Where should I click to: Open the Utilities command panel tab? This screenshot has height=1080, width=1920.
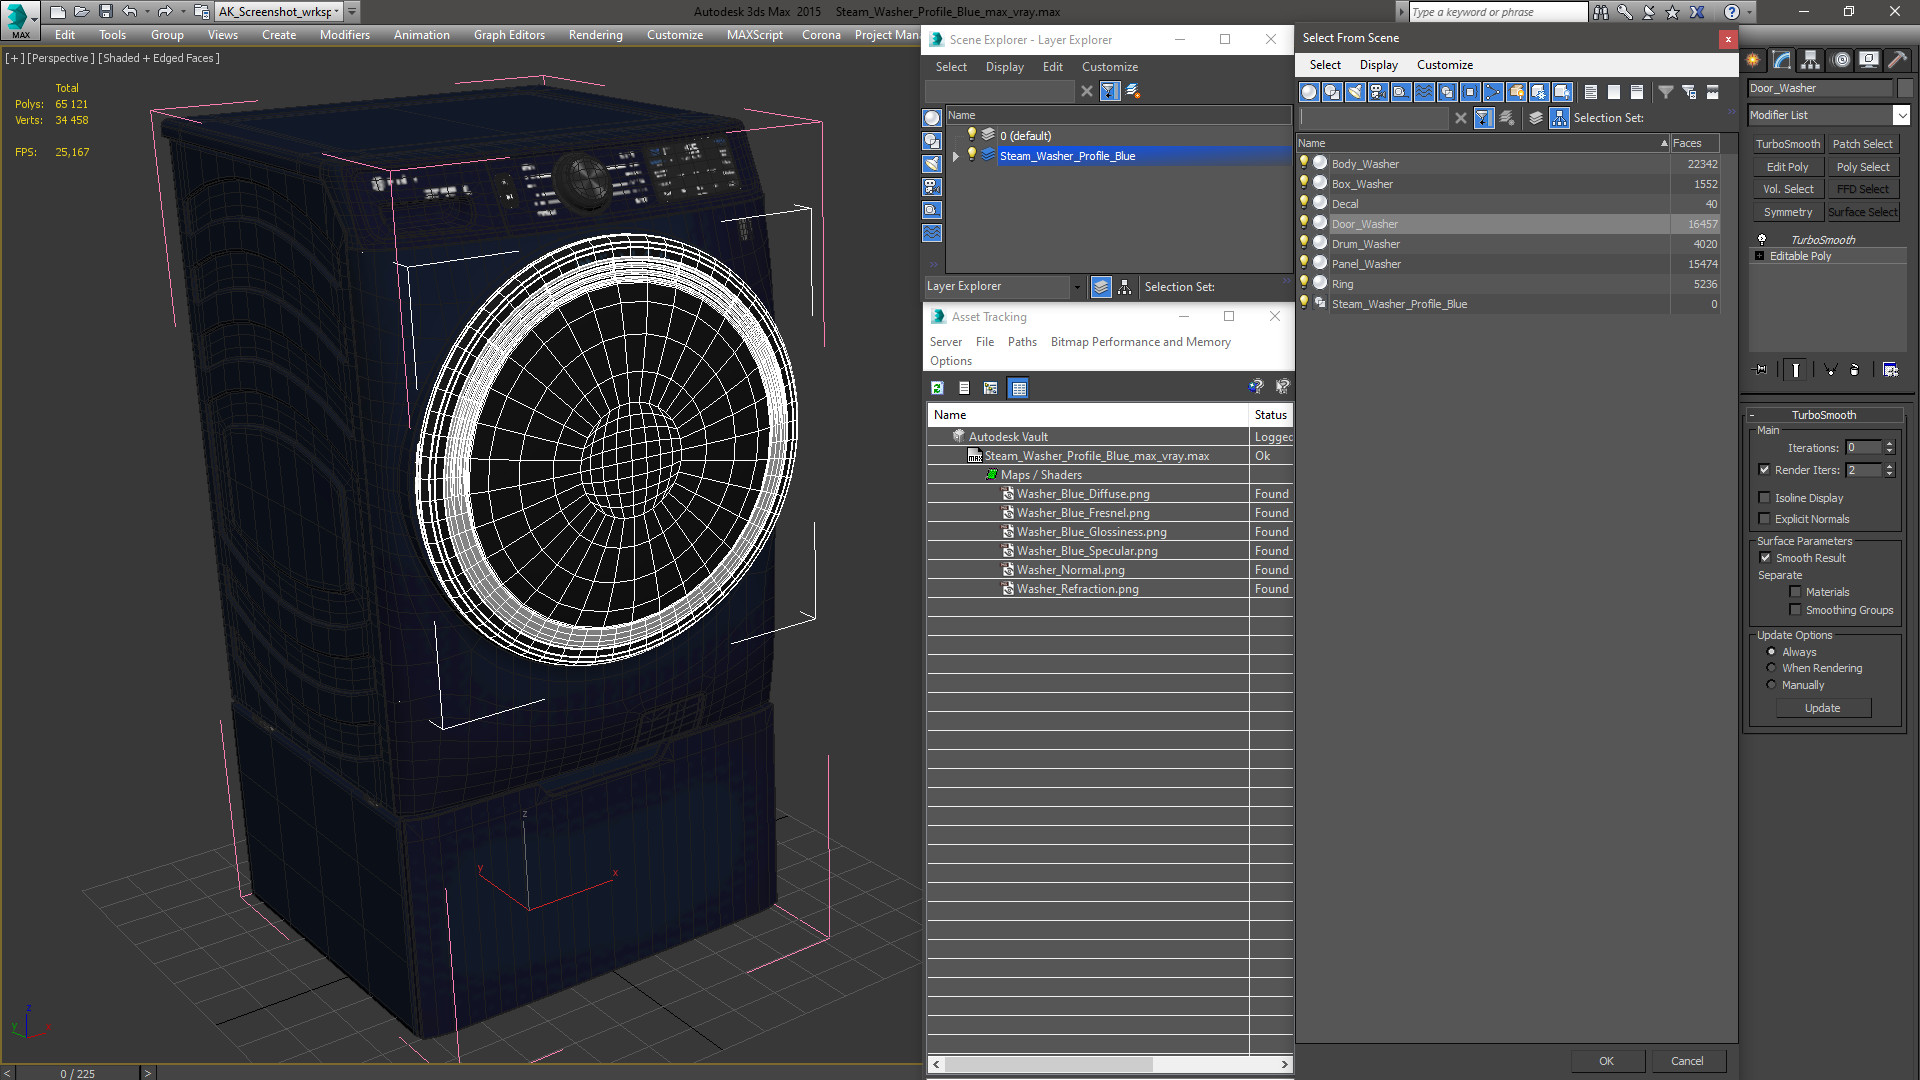click(x=1897, y=60)
